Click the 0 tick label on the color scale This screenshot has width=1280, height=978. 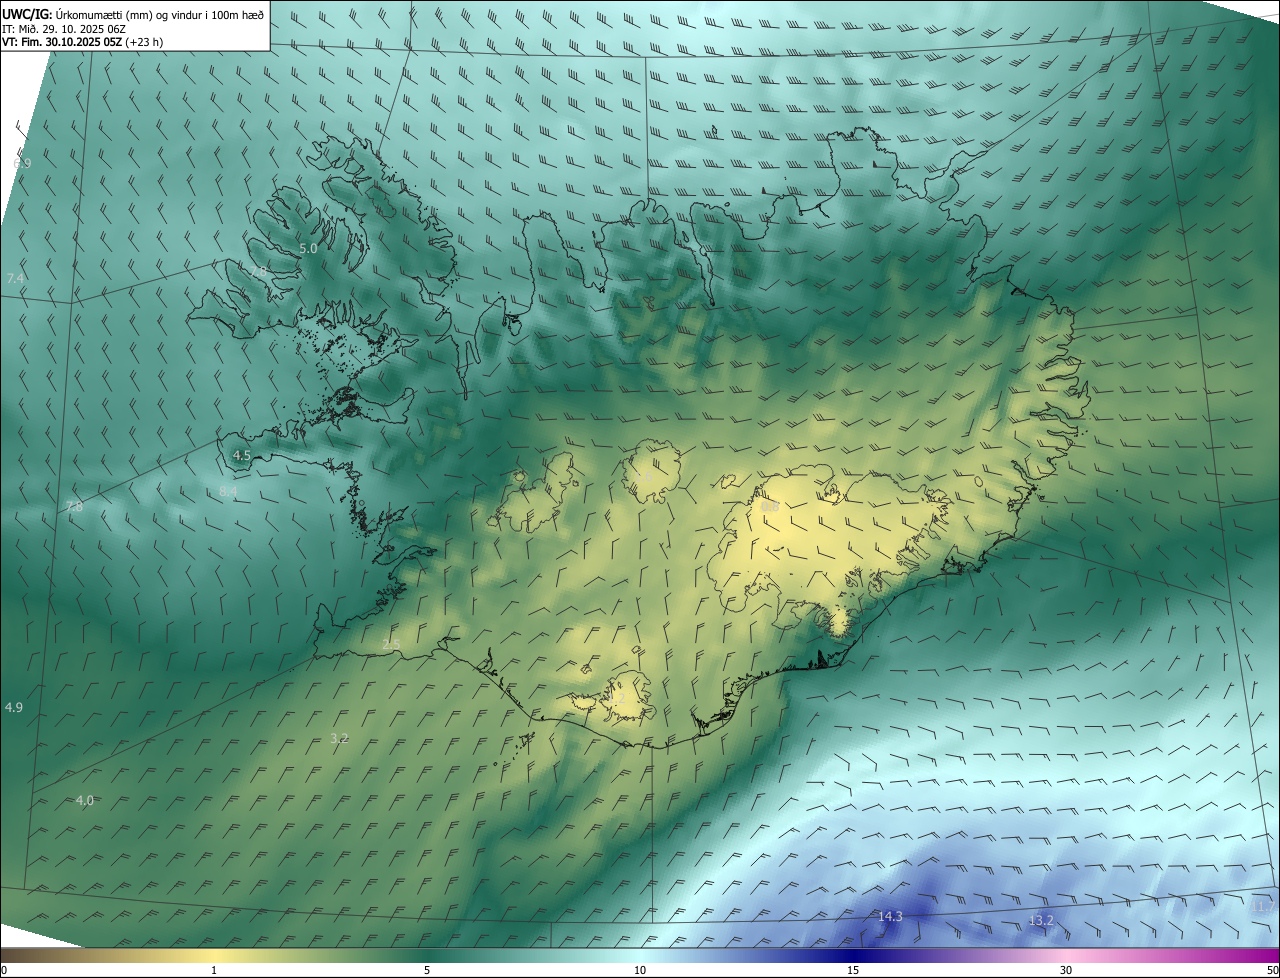[4, 970]
